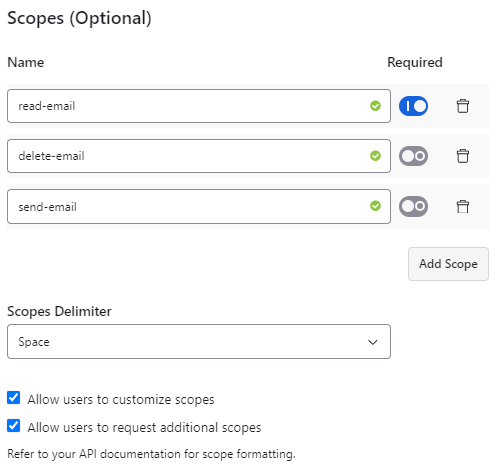
Task: Click the Required column header
Action: coord(415,62)
